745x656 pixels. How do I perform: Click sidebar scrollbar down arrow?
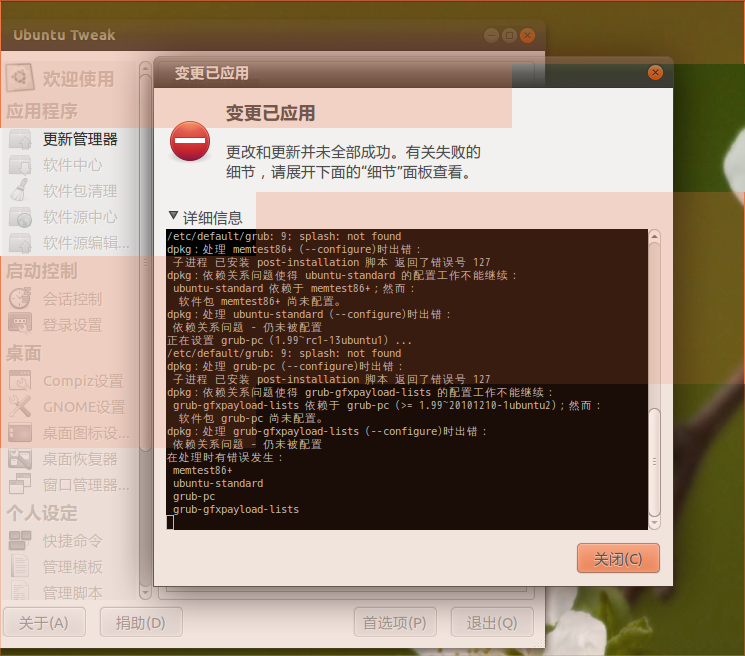[145, 593]
